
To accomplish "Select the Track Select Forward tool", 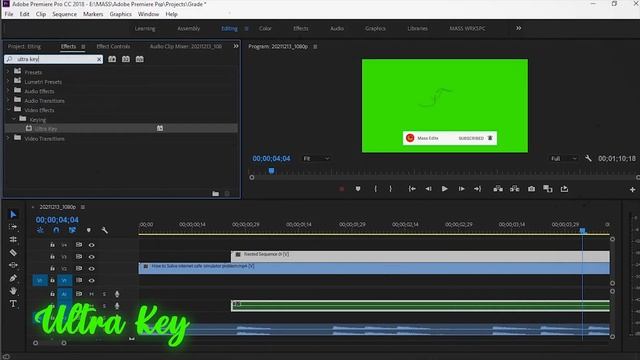I will (x=13, y=227).
